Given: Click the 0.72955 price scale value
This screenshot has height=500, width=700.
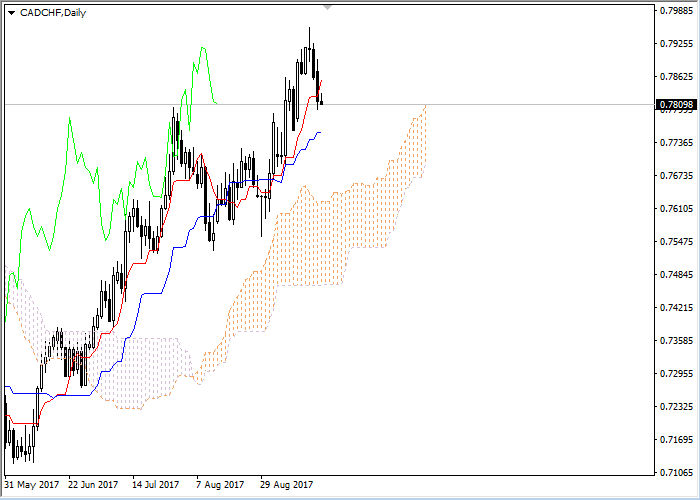Looking at the screenshot, I should tap(677, 373).
